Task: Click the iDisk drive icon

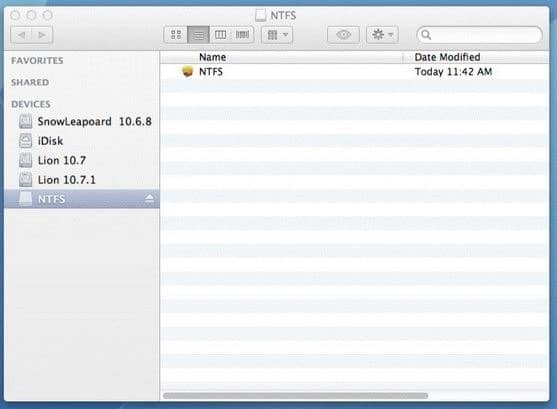Action: [x=25, y=141]
